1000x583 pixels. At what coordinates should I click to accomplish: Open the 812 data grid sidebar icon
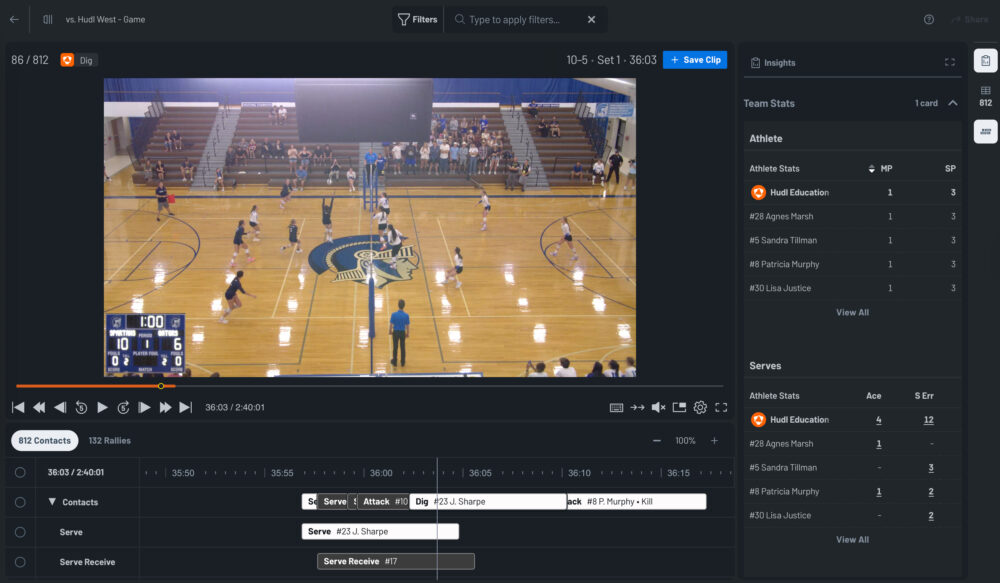click(x=985, y=96)
